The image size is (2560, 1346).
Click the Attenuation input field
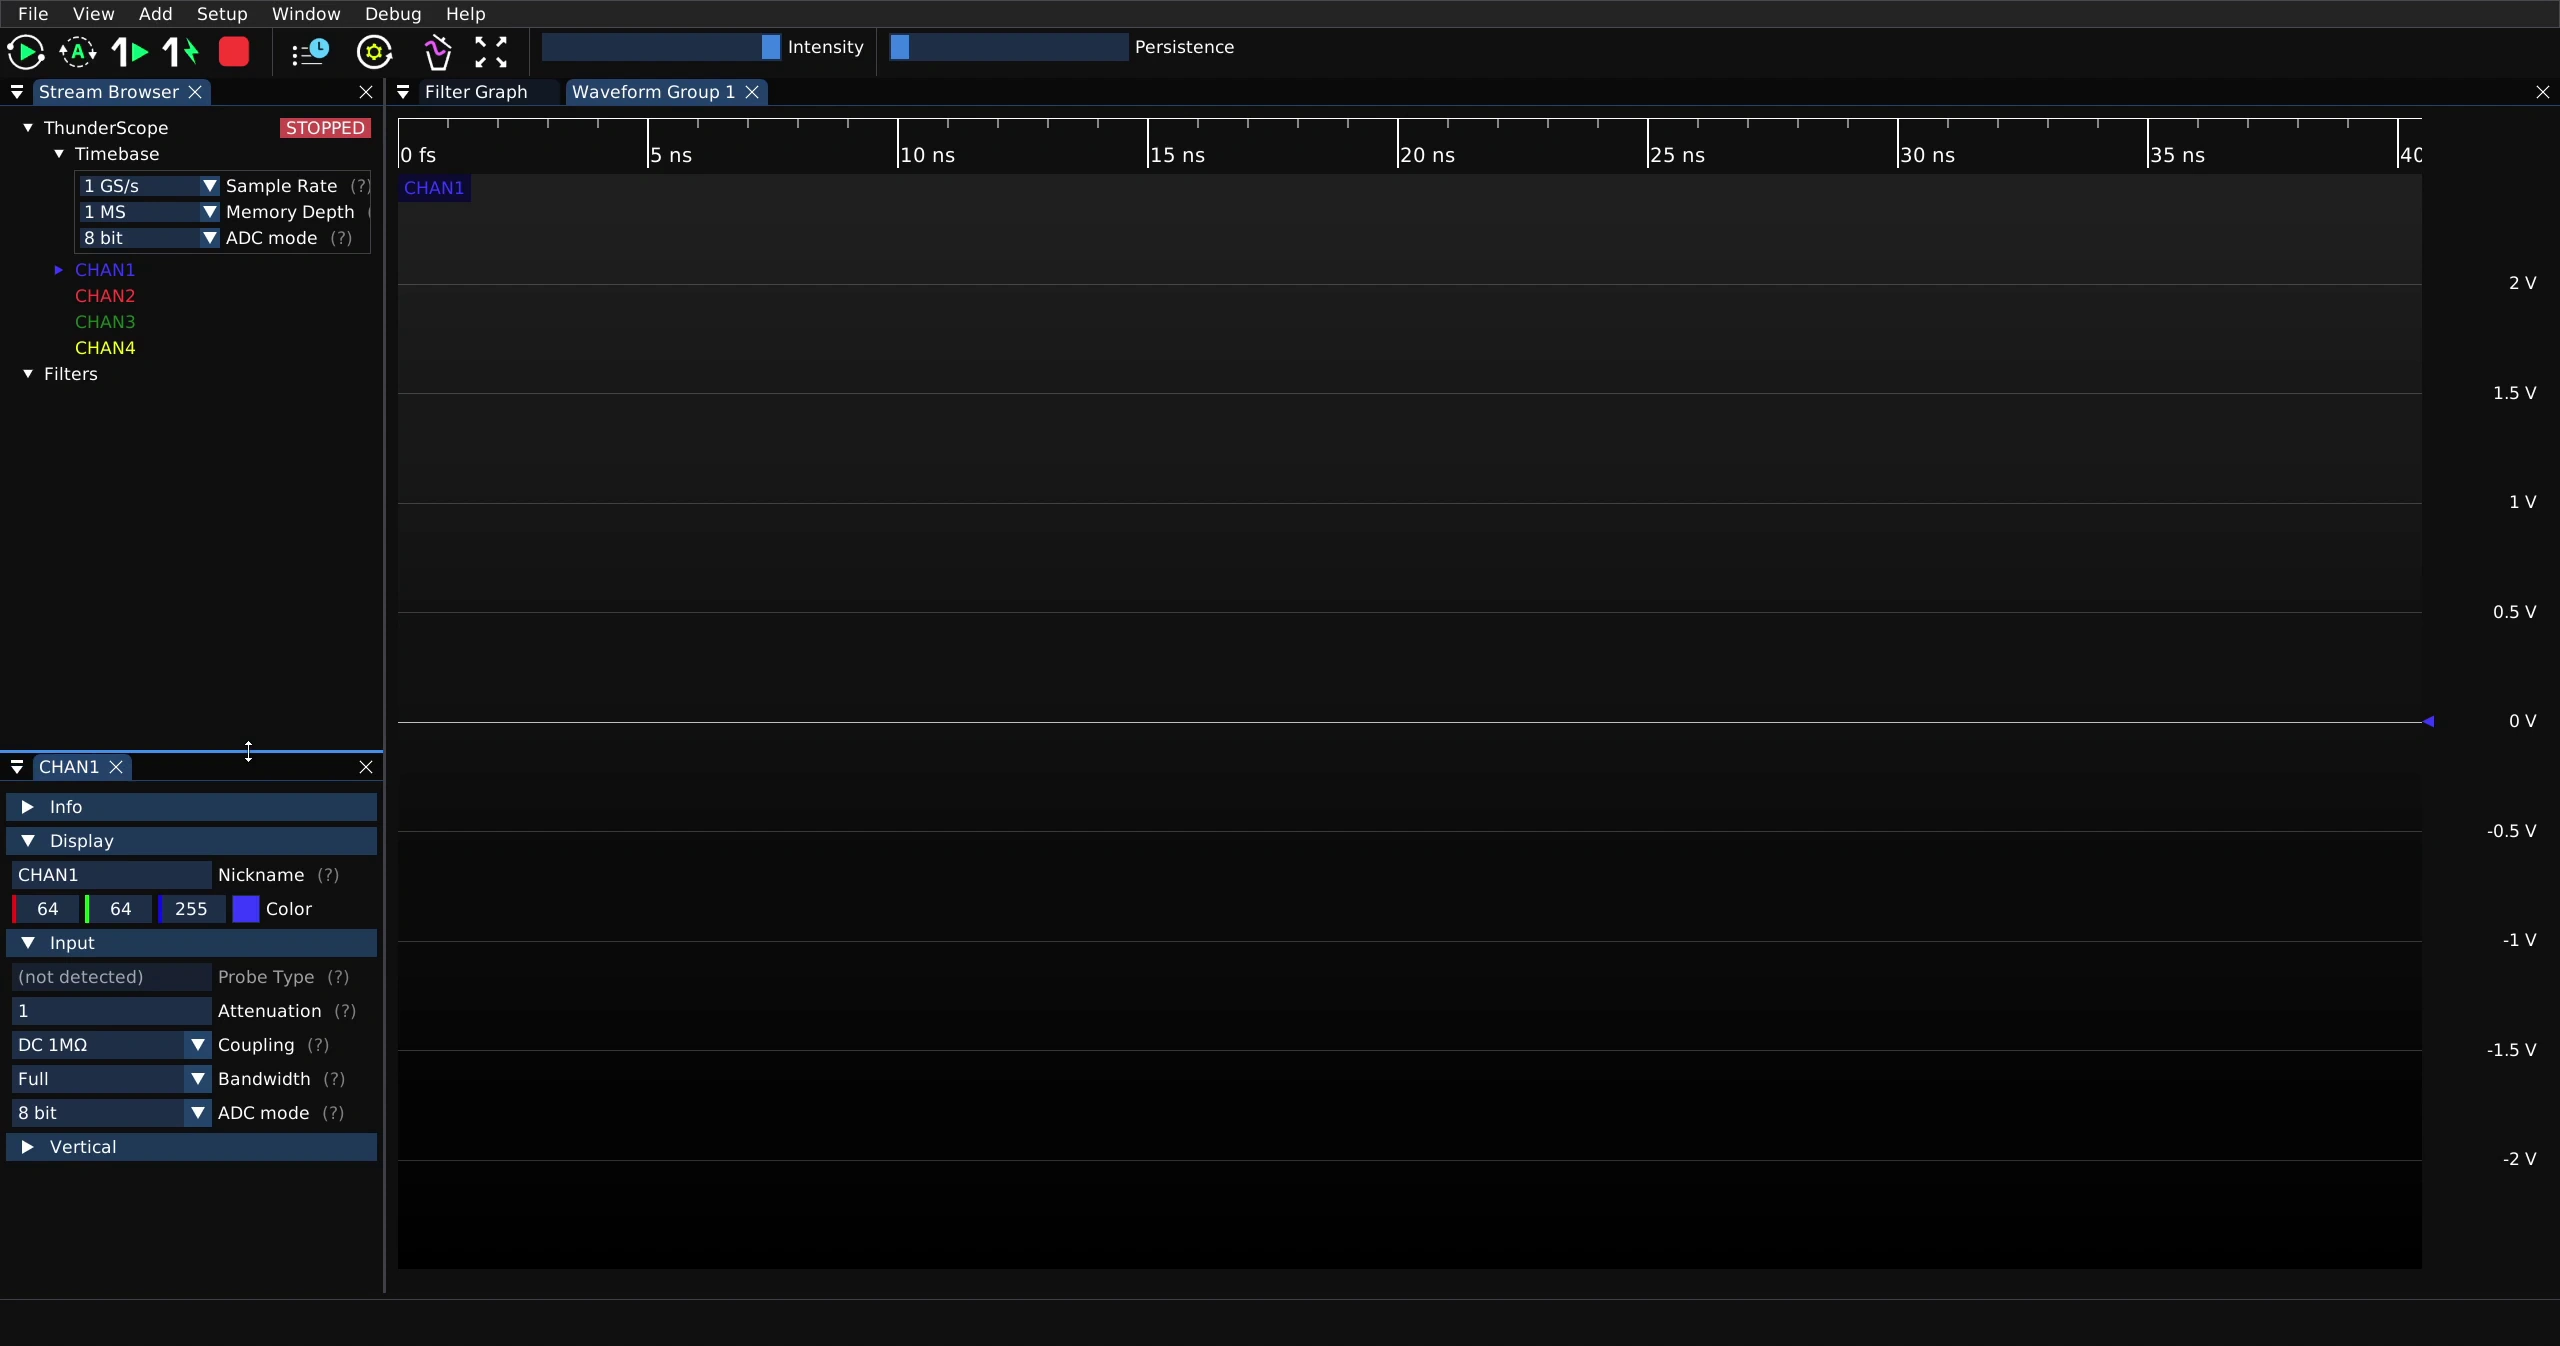(111, 1011)
